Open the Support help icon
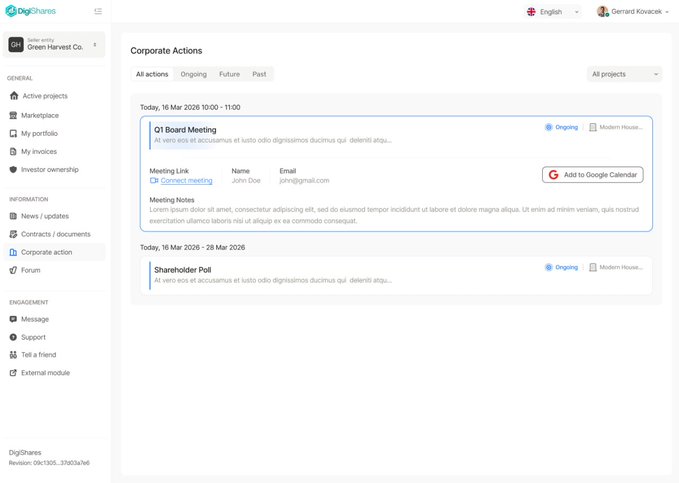Viewport: 679px width, 483px height. click(x=13, y=337)
